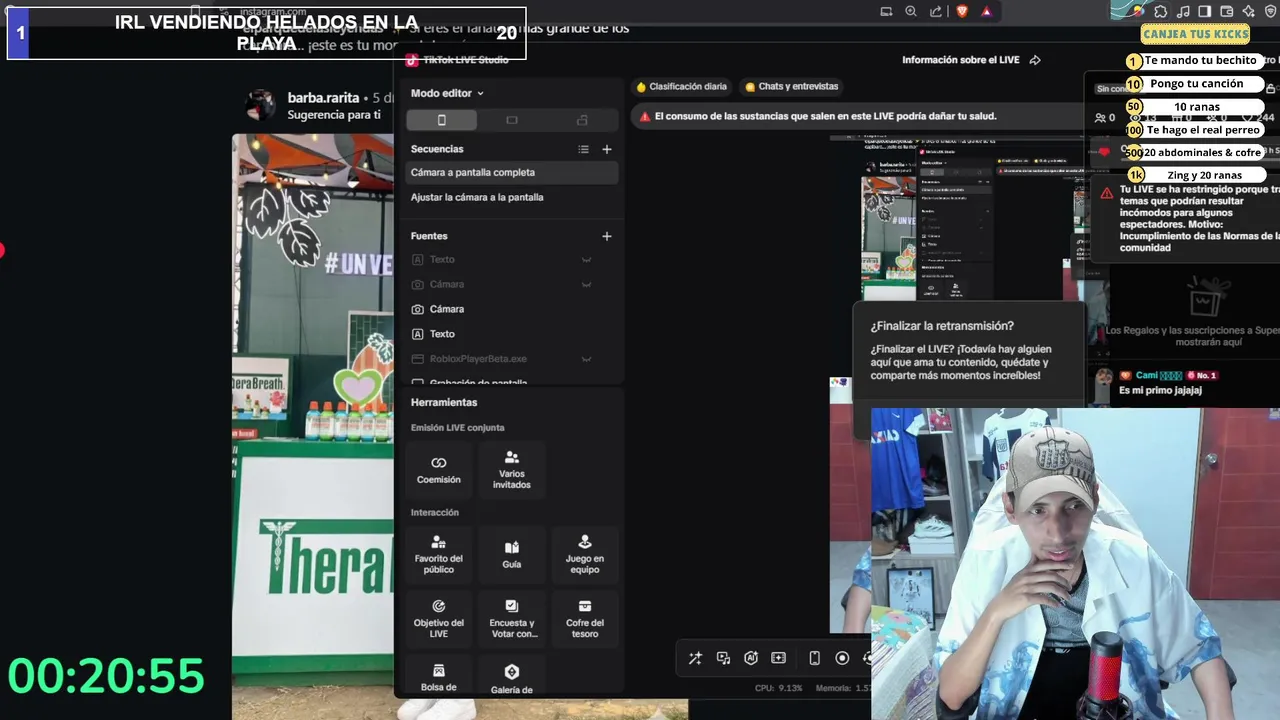This screenshot has width=1280, height=720.
Task: Click the share arrow beside Información sobre el LIVE
Action: point(1035,60)
